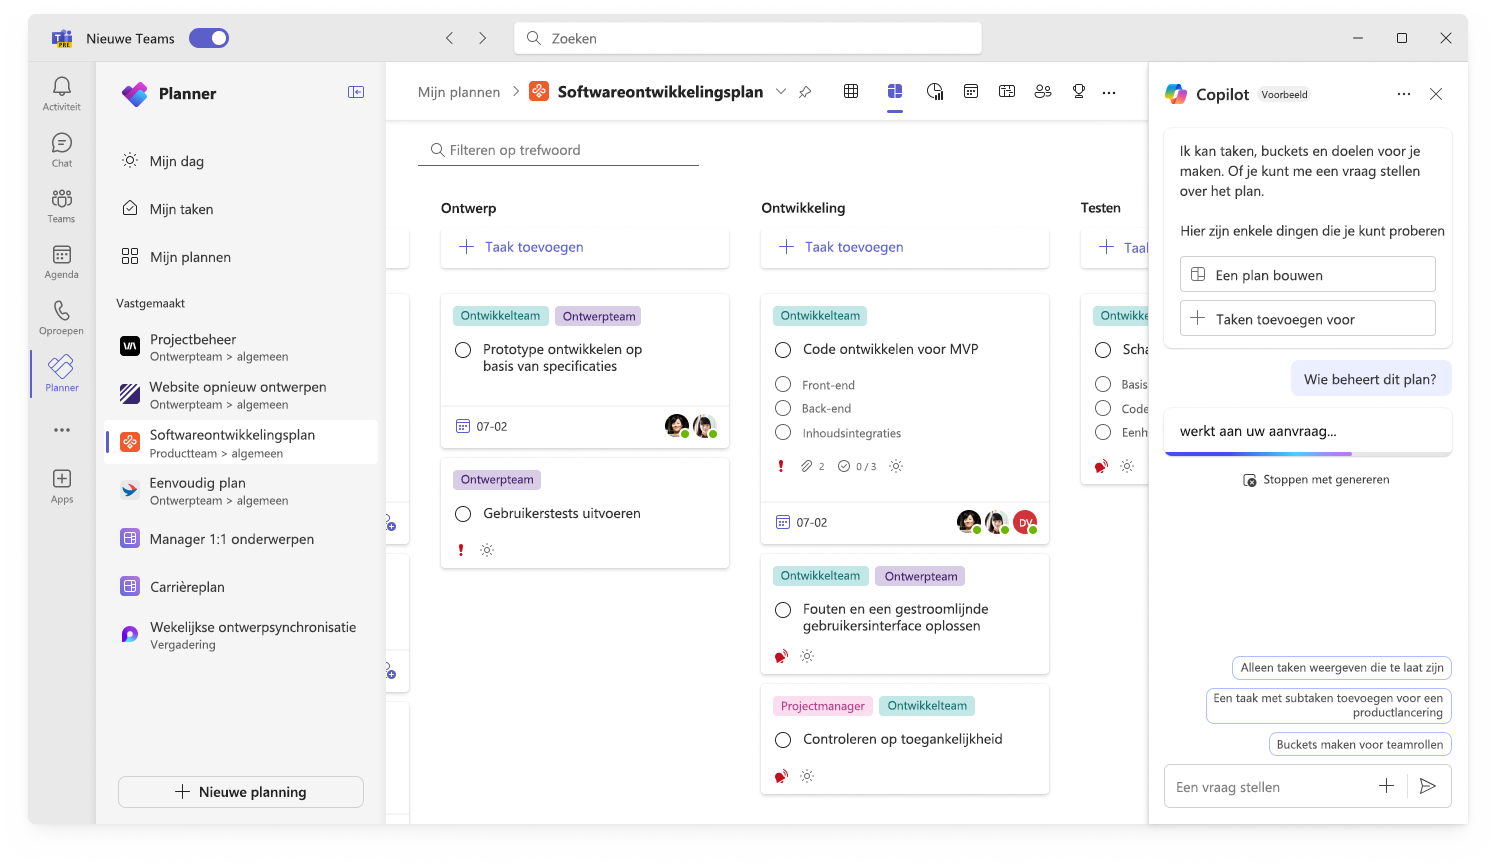Toggle the Nieuwe Teams switch

[x=209, y=38]
